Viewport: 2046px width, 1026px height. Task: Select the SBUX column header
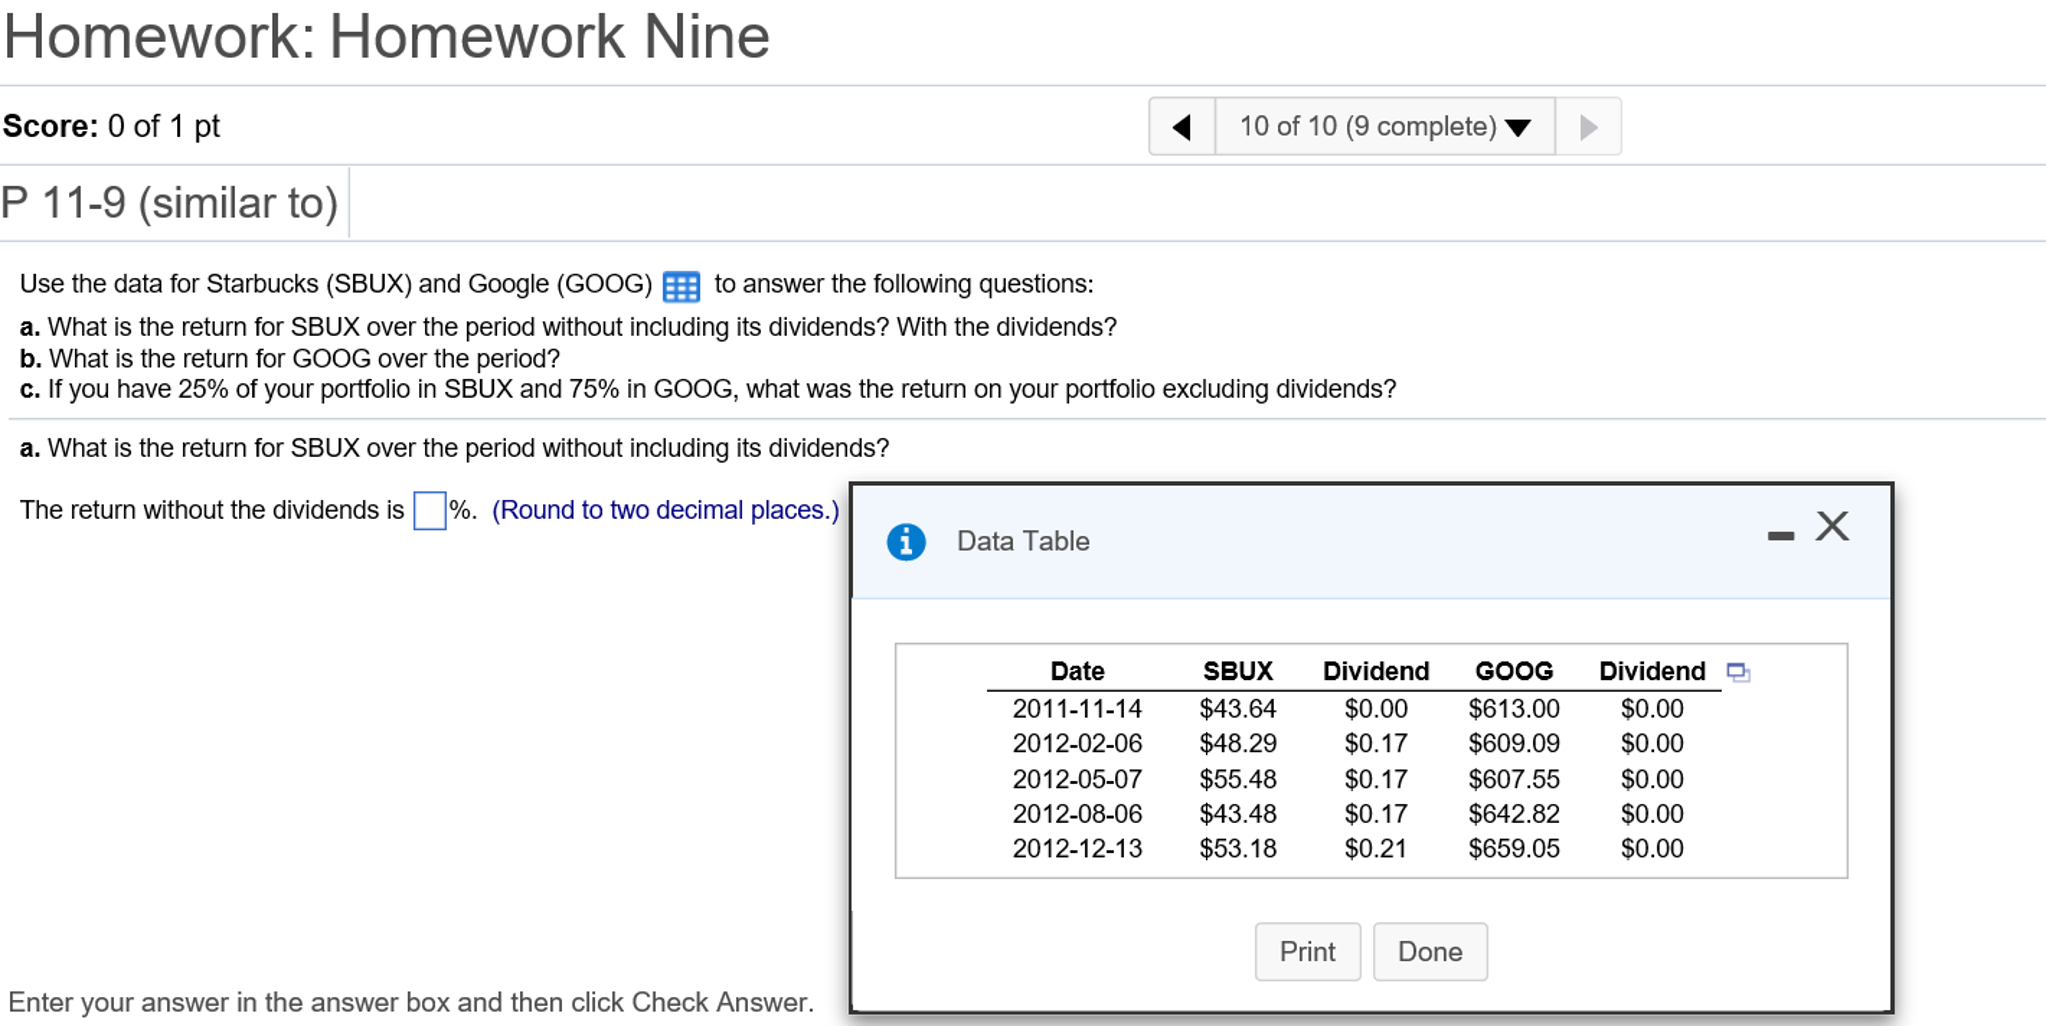(x=1237, y=671)
